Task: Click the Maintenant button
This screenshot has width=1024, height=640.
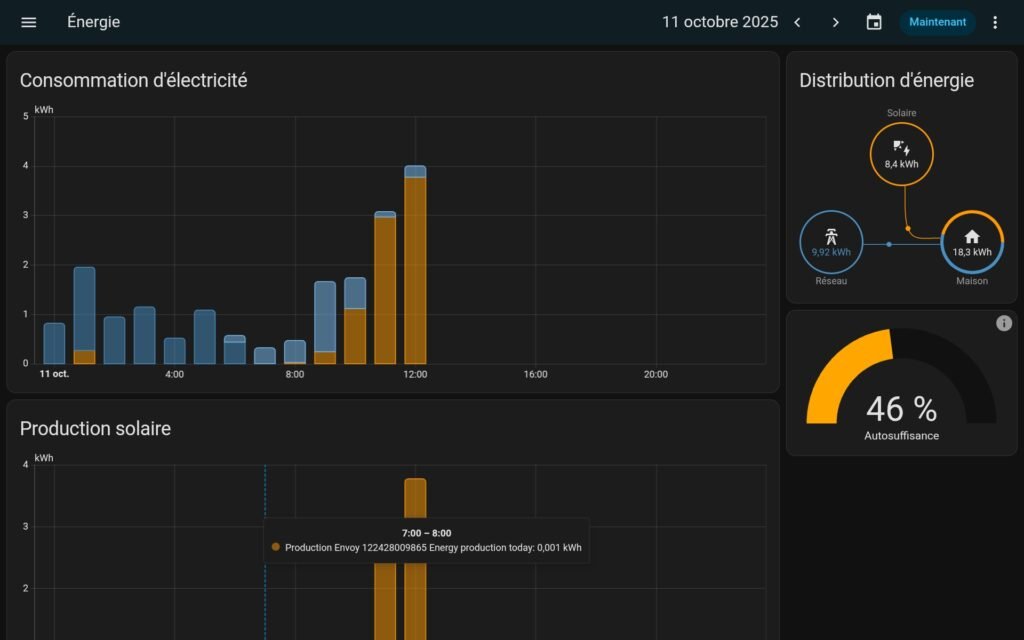Action: [x=937, y=22]
